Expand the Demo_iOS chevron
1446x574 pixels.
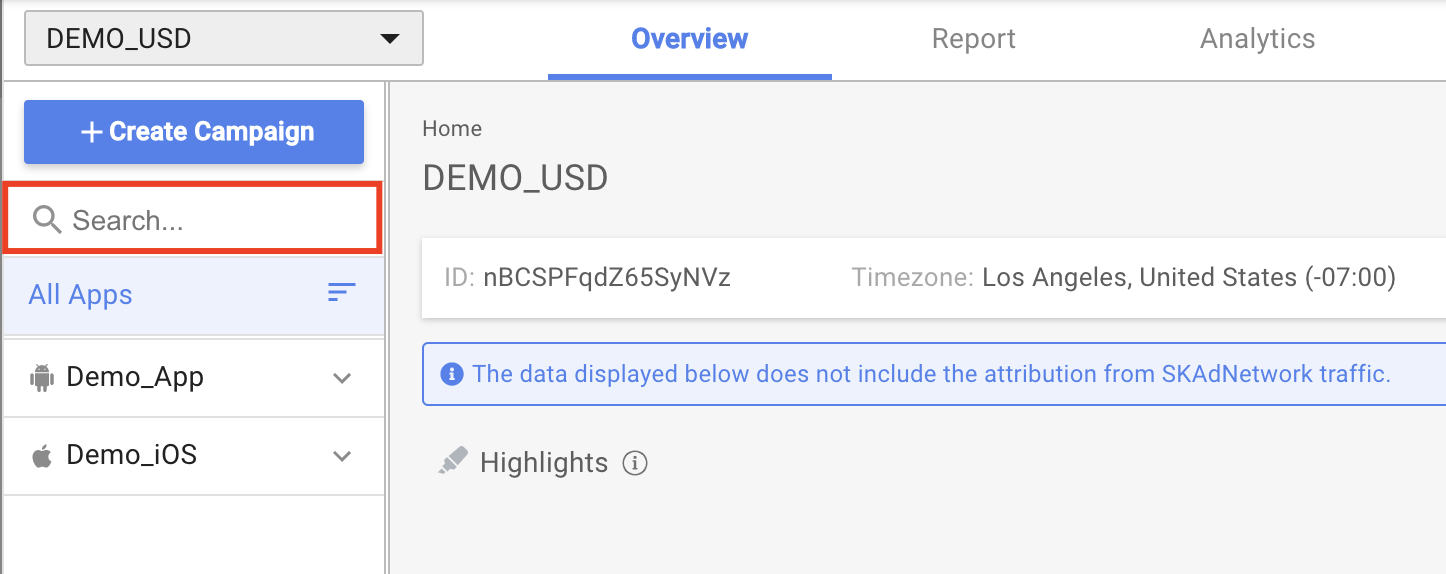(342, 456)
